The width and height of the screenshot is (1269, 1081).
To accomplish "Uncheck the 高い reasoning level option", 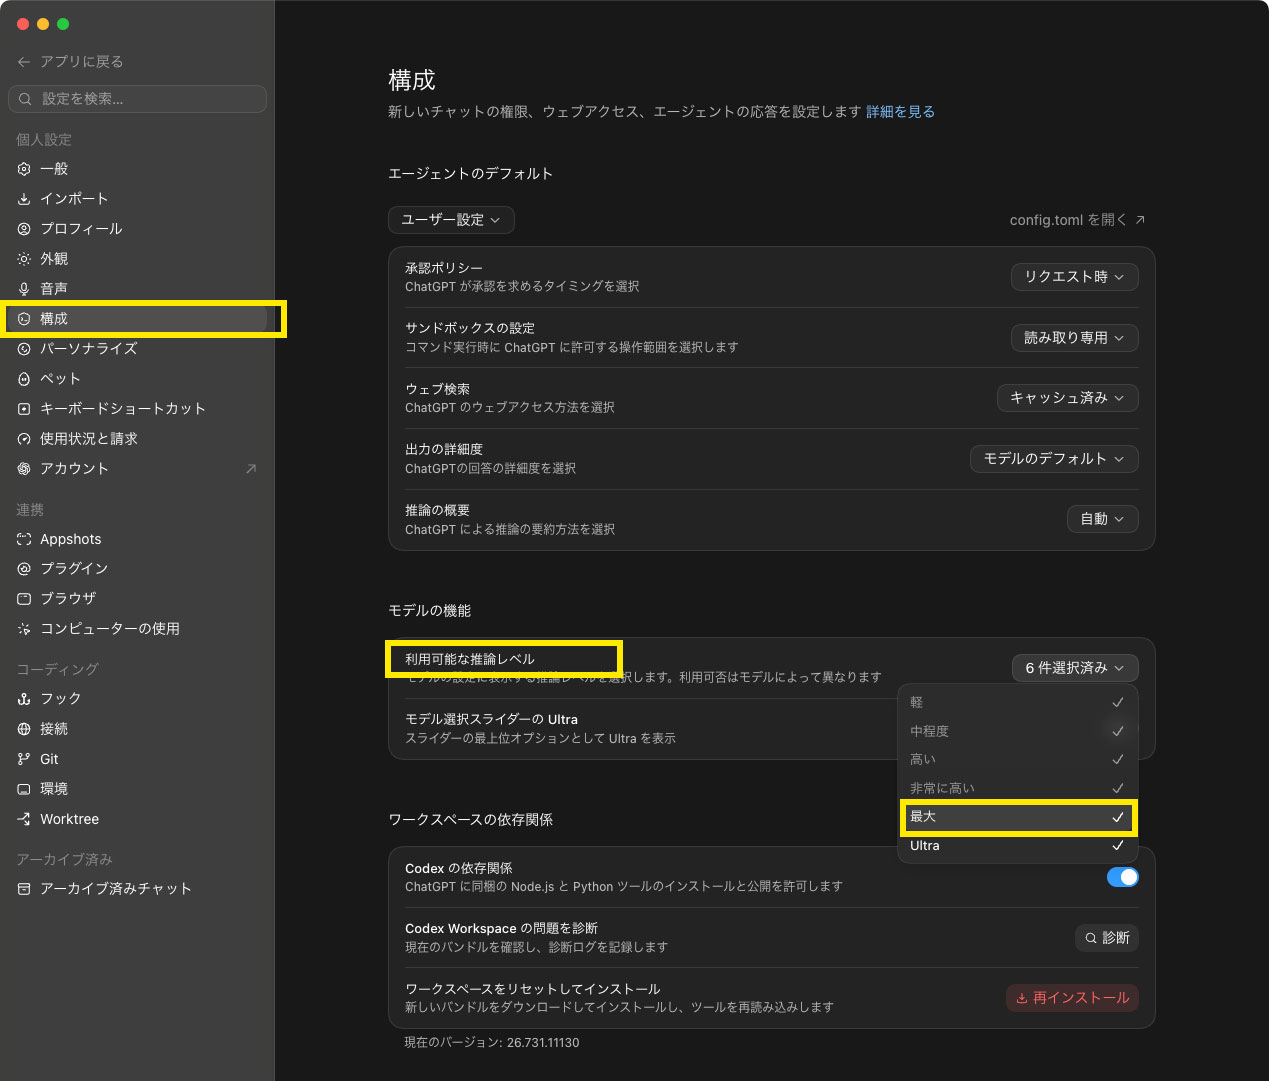I will 1018,759.
